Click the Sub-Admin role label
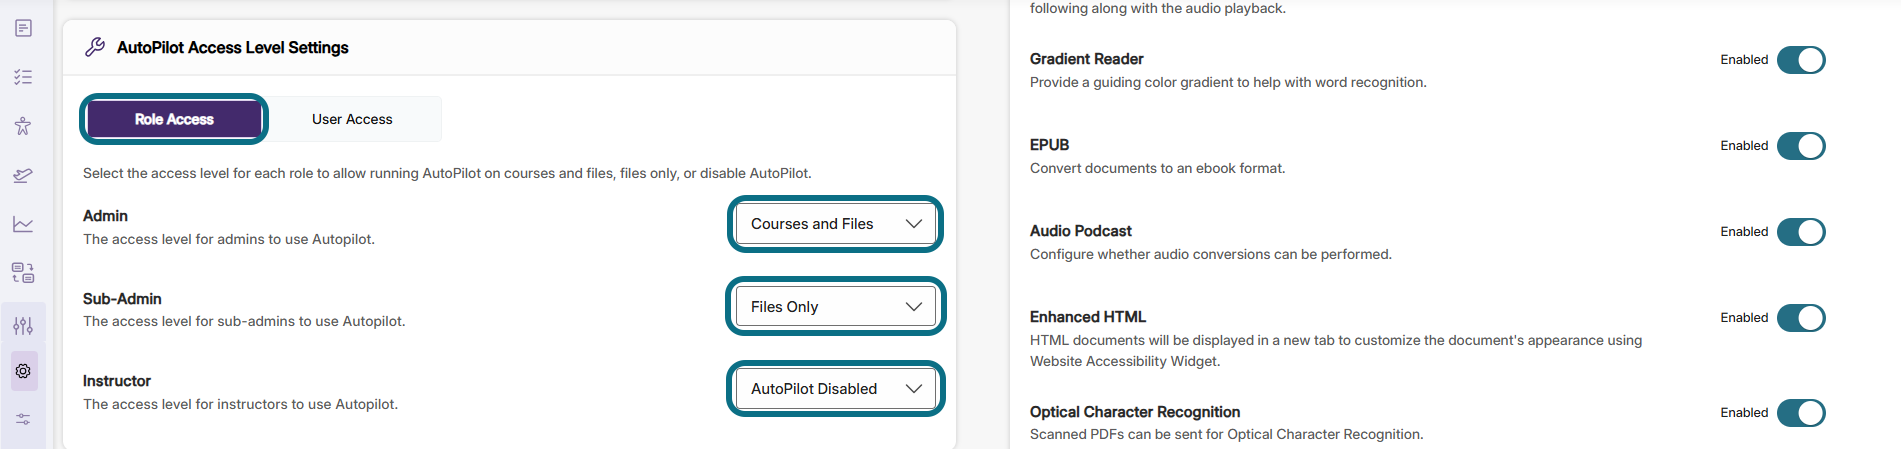The height and width of the screenshot is (449, 1901). click(x=122, y=299)
